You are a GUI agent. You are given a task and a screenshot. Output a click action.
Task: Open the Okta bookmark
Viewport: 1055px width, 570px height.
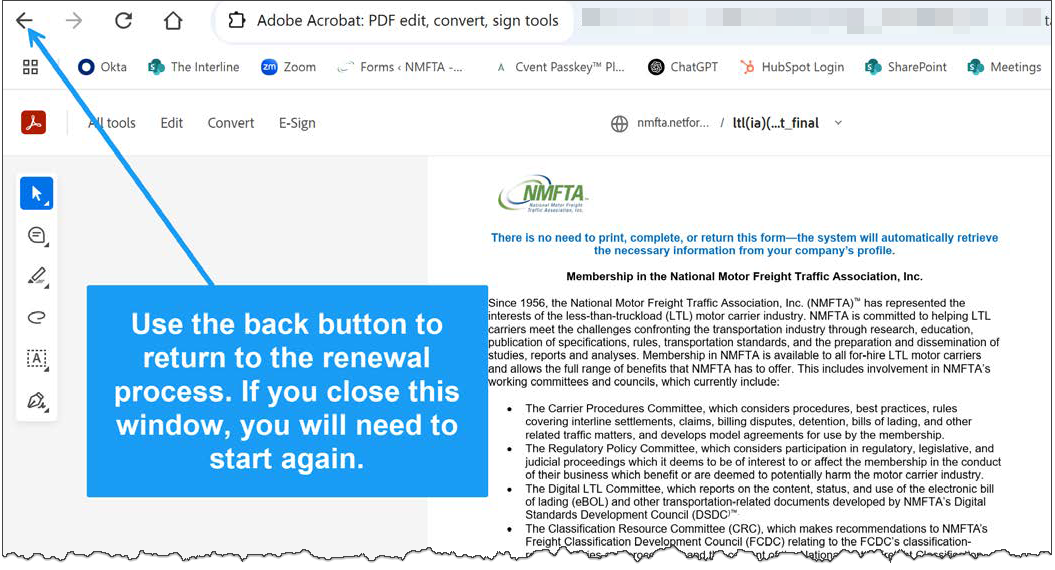coord(102,67)
